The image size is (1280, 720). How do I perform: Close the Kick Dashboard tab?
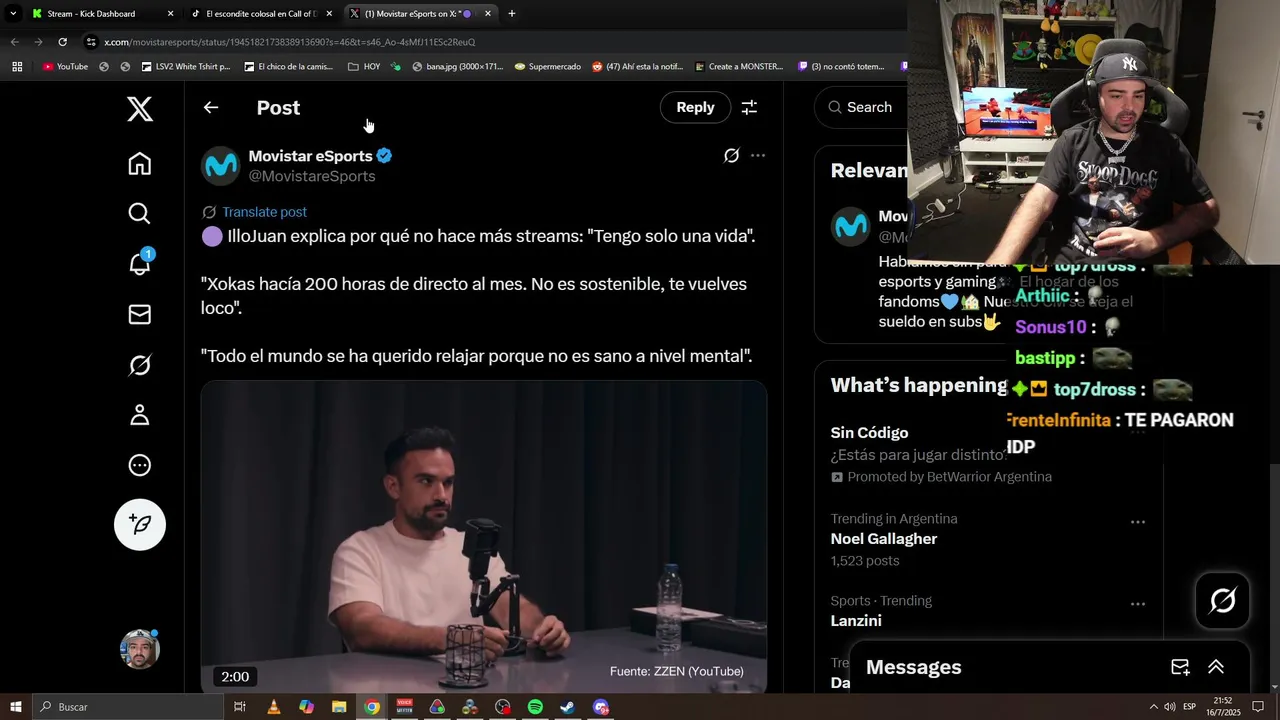170,14
